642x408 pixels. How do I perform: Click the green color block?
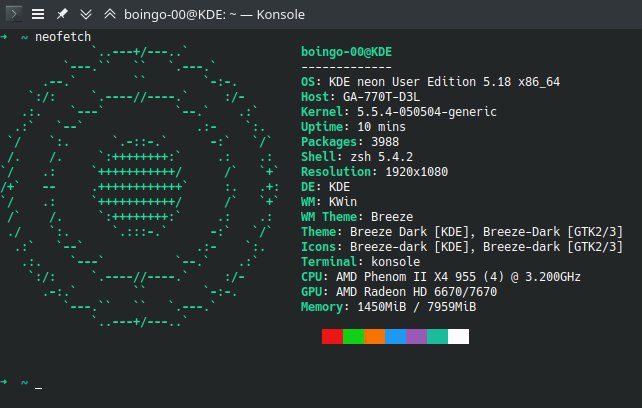353,336
